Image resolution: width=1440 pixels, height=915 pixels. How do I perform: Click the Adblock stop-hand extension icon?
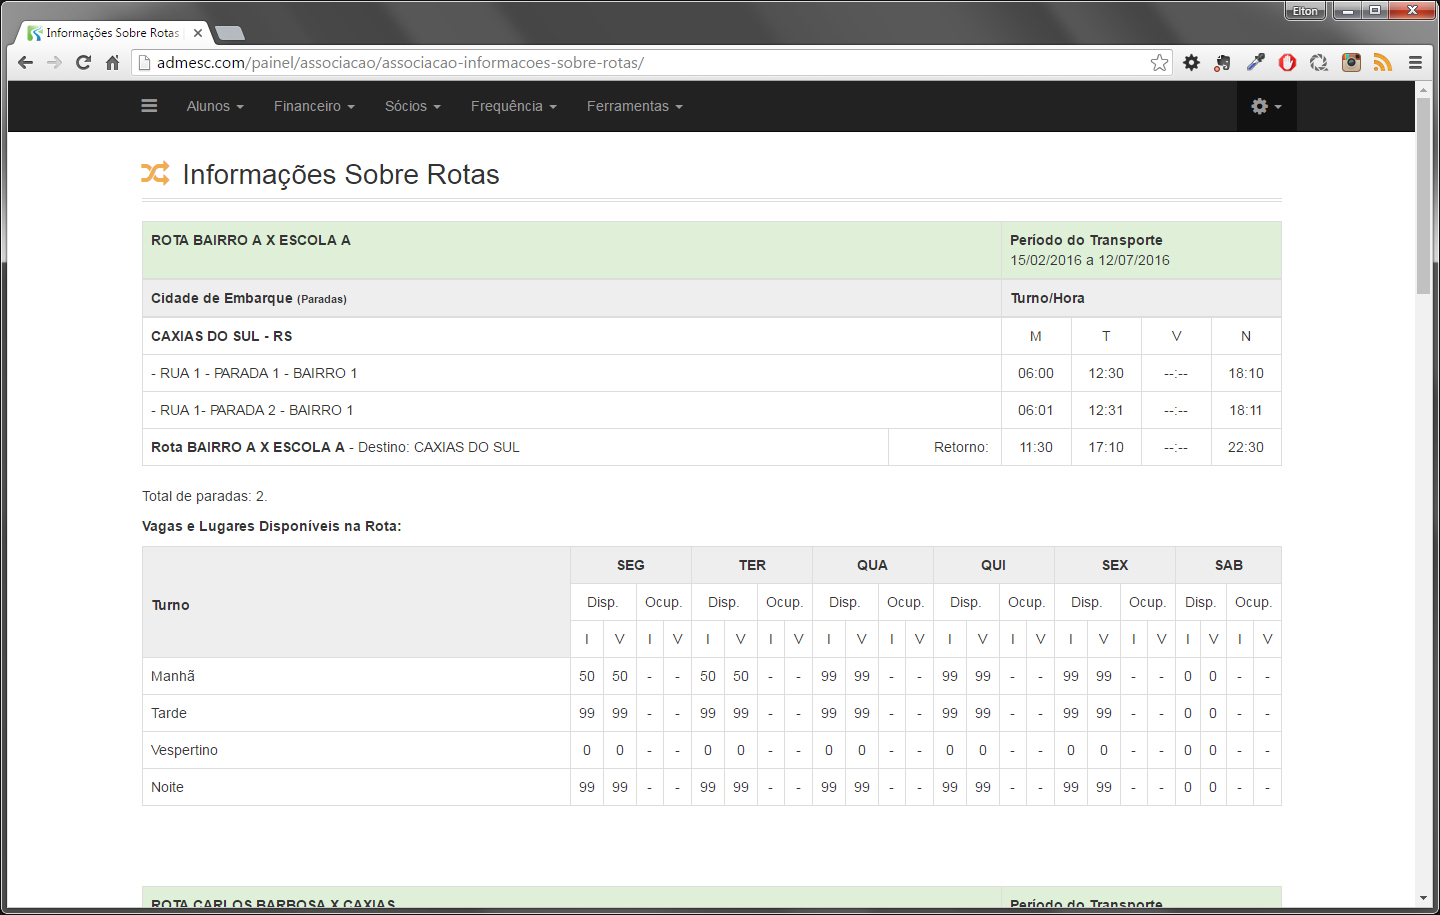tap(1287, 62)
